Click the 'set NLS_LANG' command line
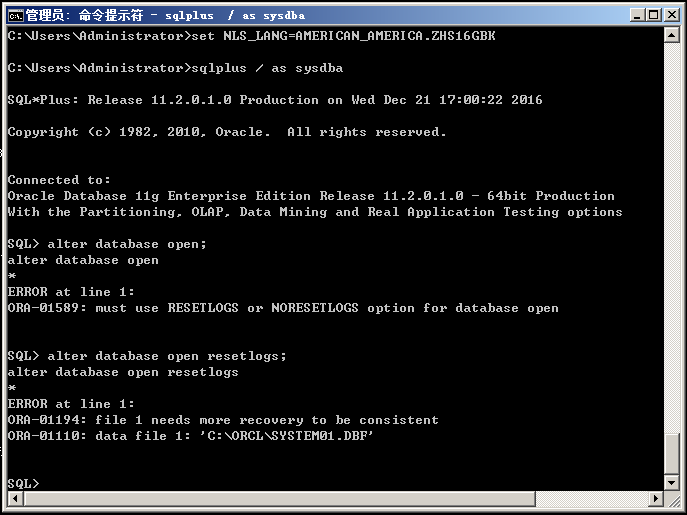 (251, 36)
